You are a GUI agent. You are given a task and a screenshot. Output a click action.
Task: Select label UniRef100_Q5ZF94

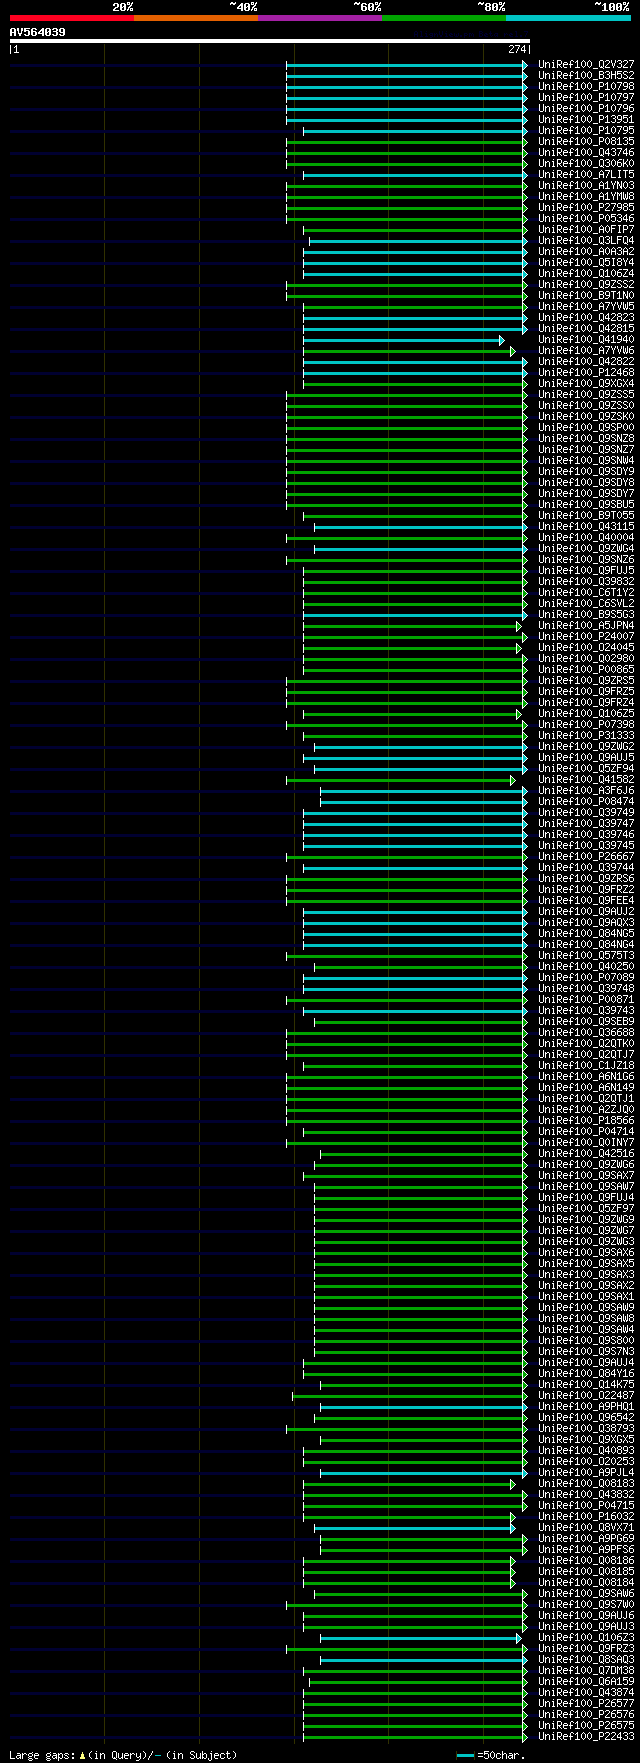[586, 769]
